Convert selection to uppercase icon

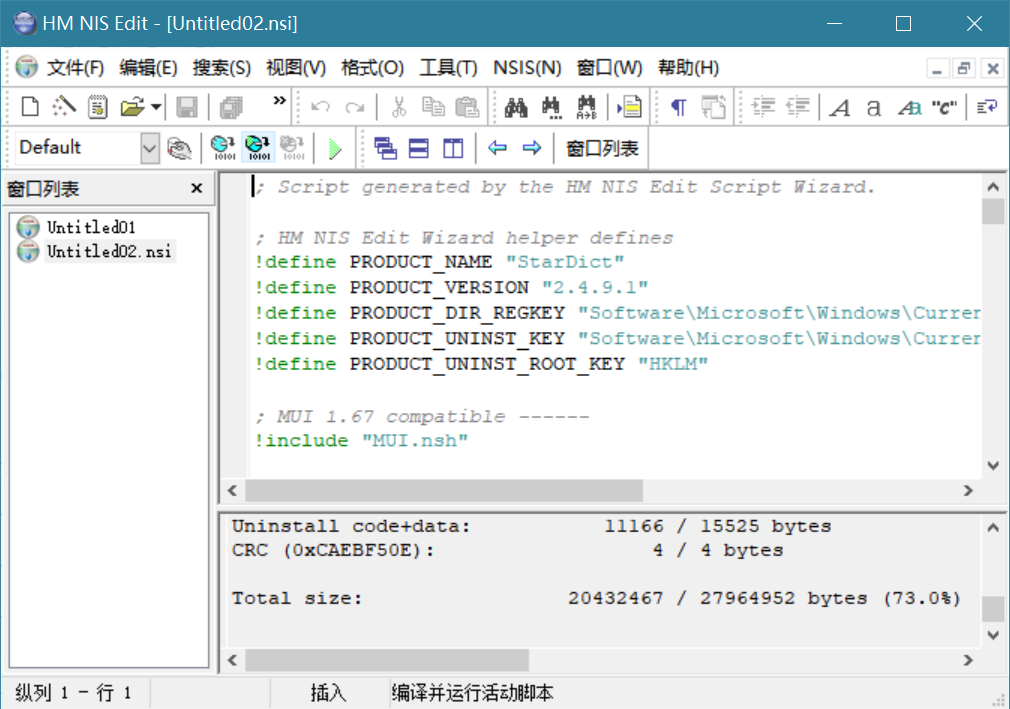841,107
